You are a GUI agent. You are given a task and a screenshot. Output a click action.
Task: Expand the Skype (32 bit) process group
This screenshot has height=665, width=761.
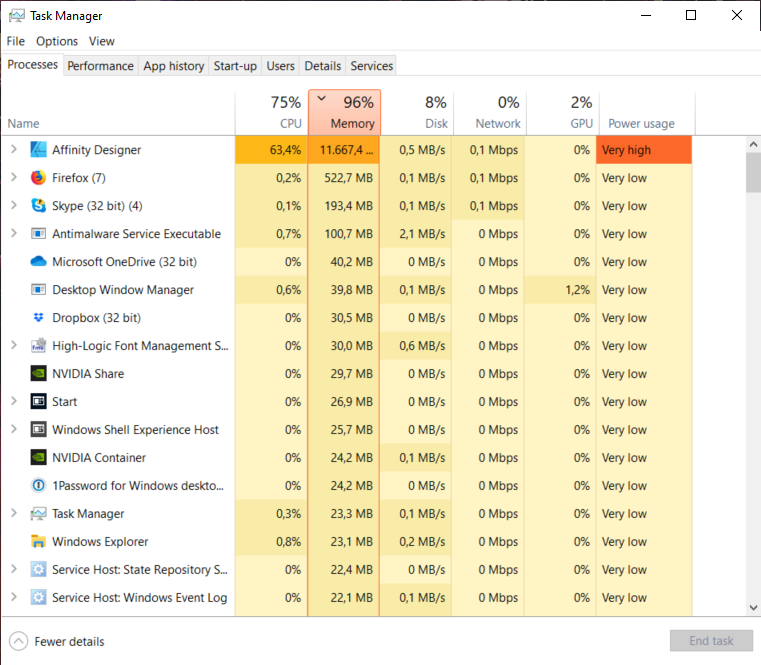14,206
